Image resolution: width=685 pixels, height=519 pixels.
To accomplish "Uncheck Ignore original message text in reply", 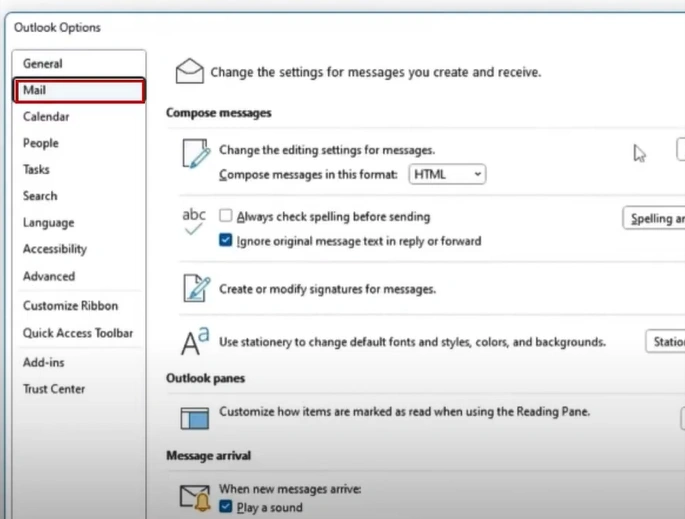I will click(225, 240).
